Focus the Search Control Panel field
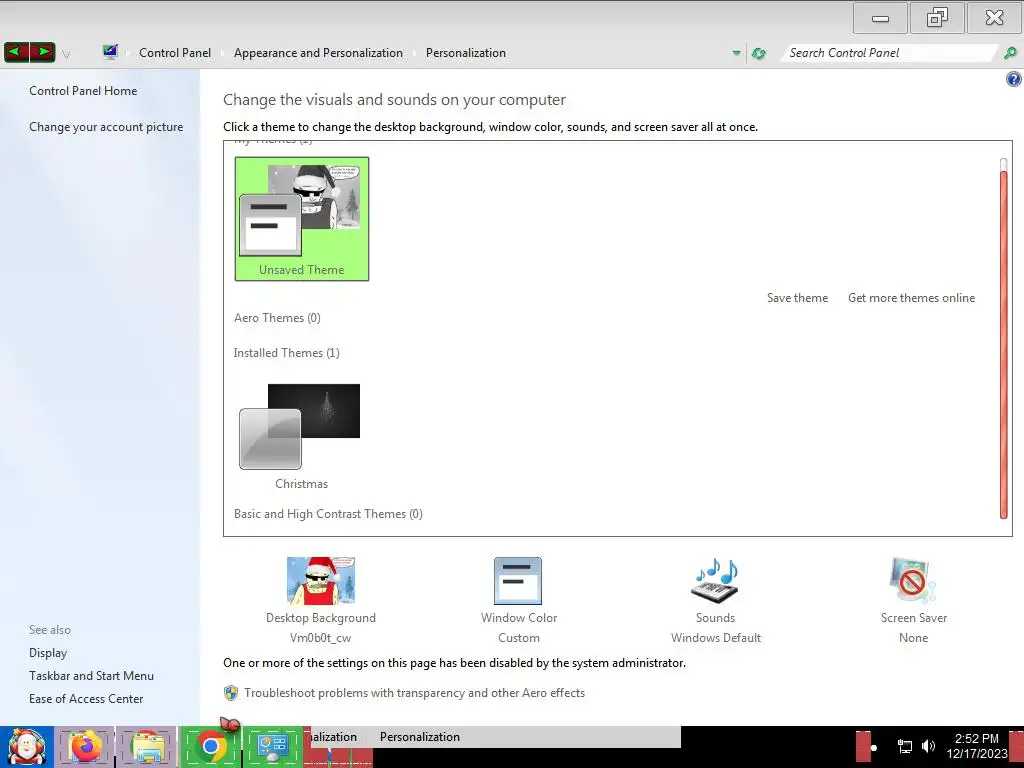The image size is (1024, 768). [x=889, y=53]
